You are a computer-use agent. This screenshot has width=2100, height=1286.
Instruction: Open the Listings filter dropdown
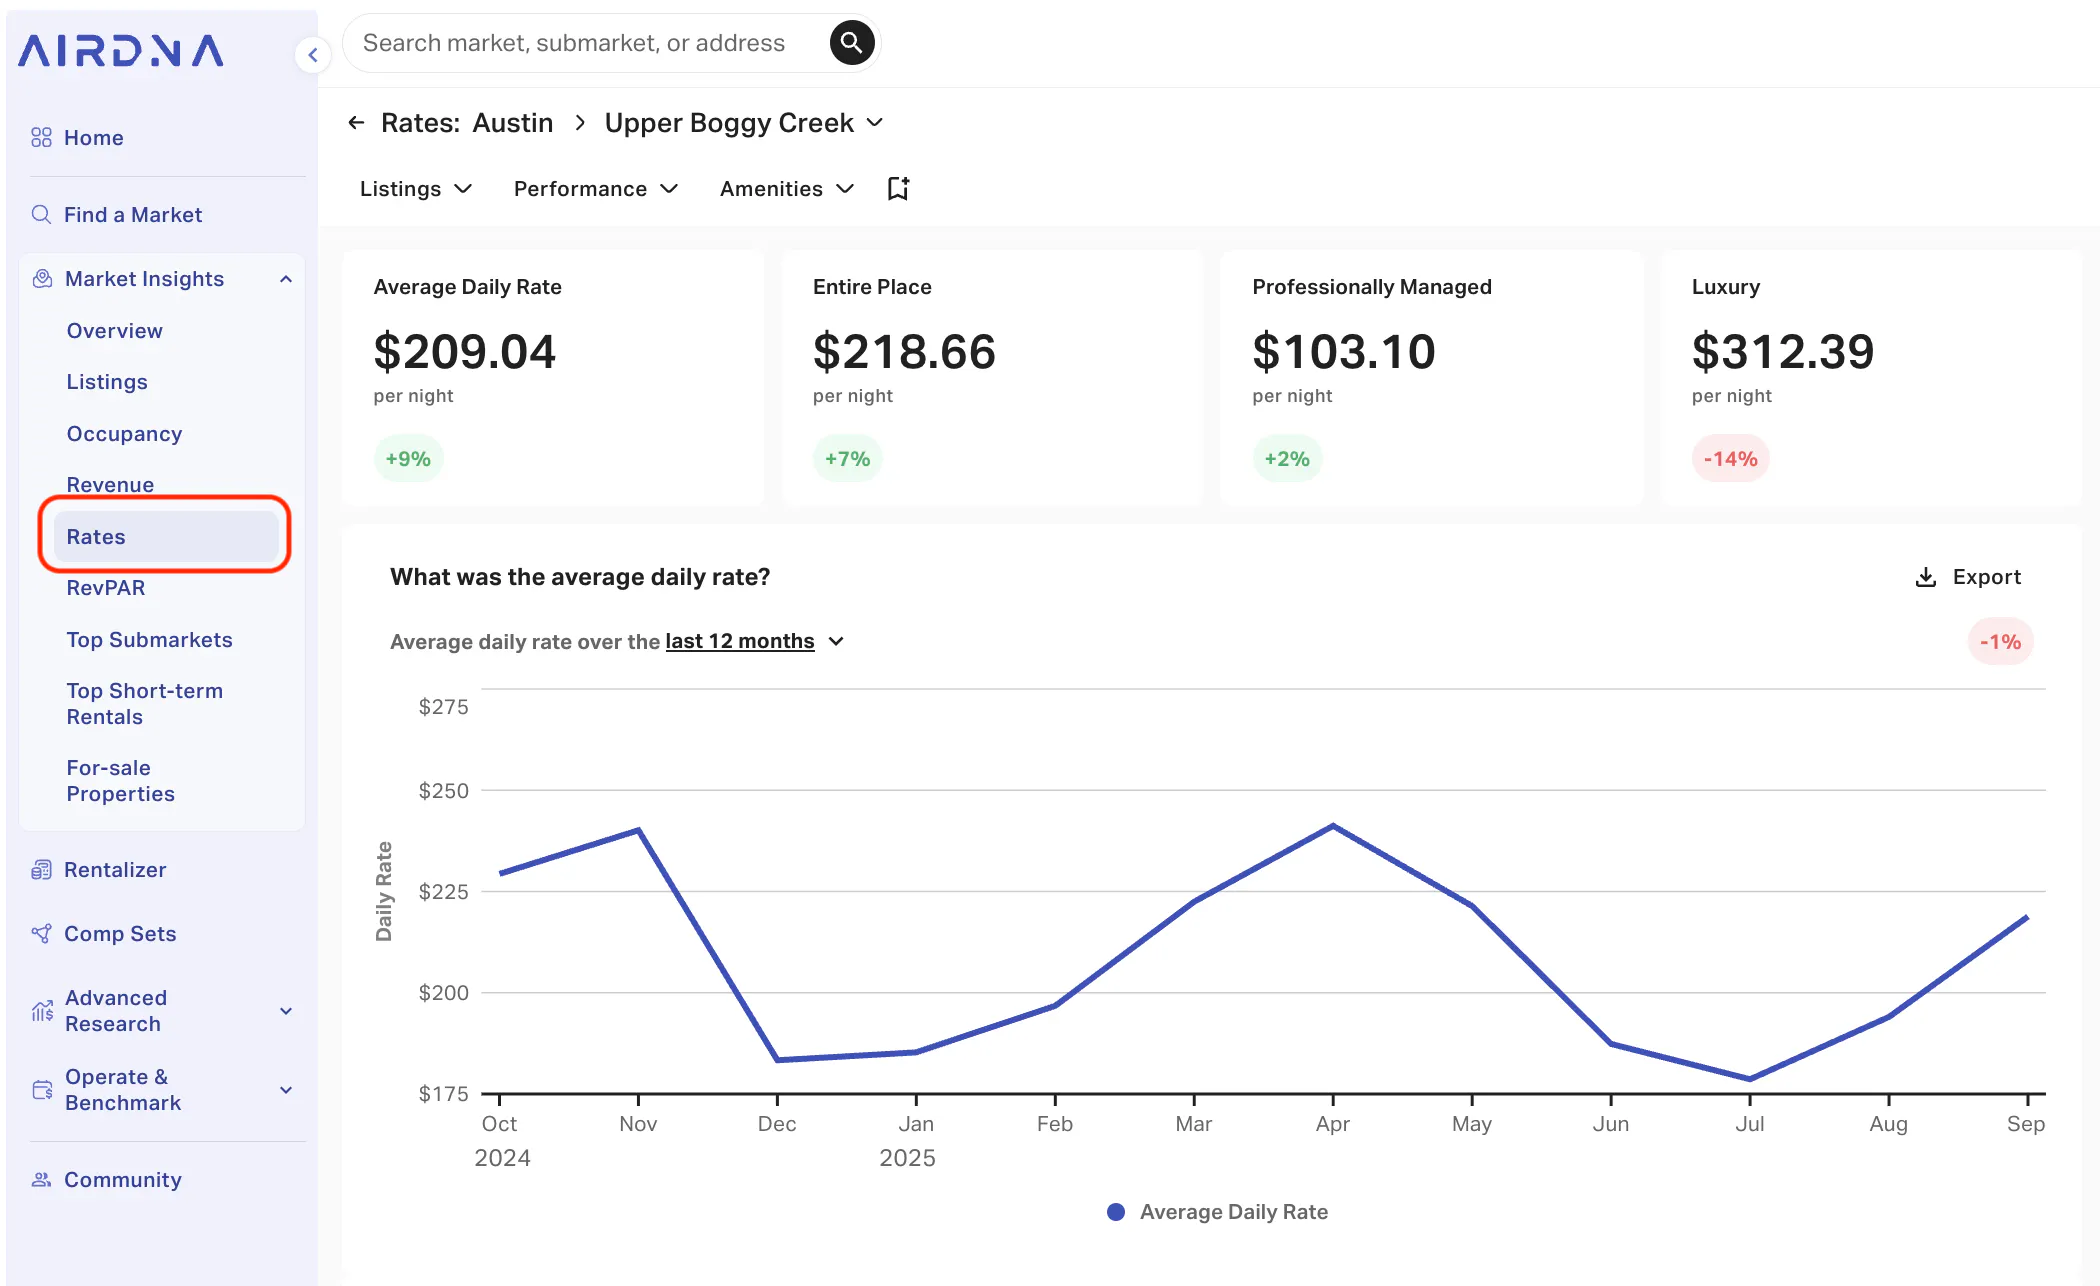pos(416,189)
